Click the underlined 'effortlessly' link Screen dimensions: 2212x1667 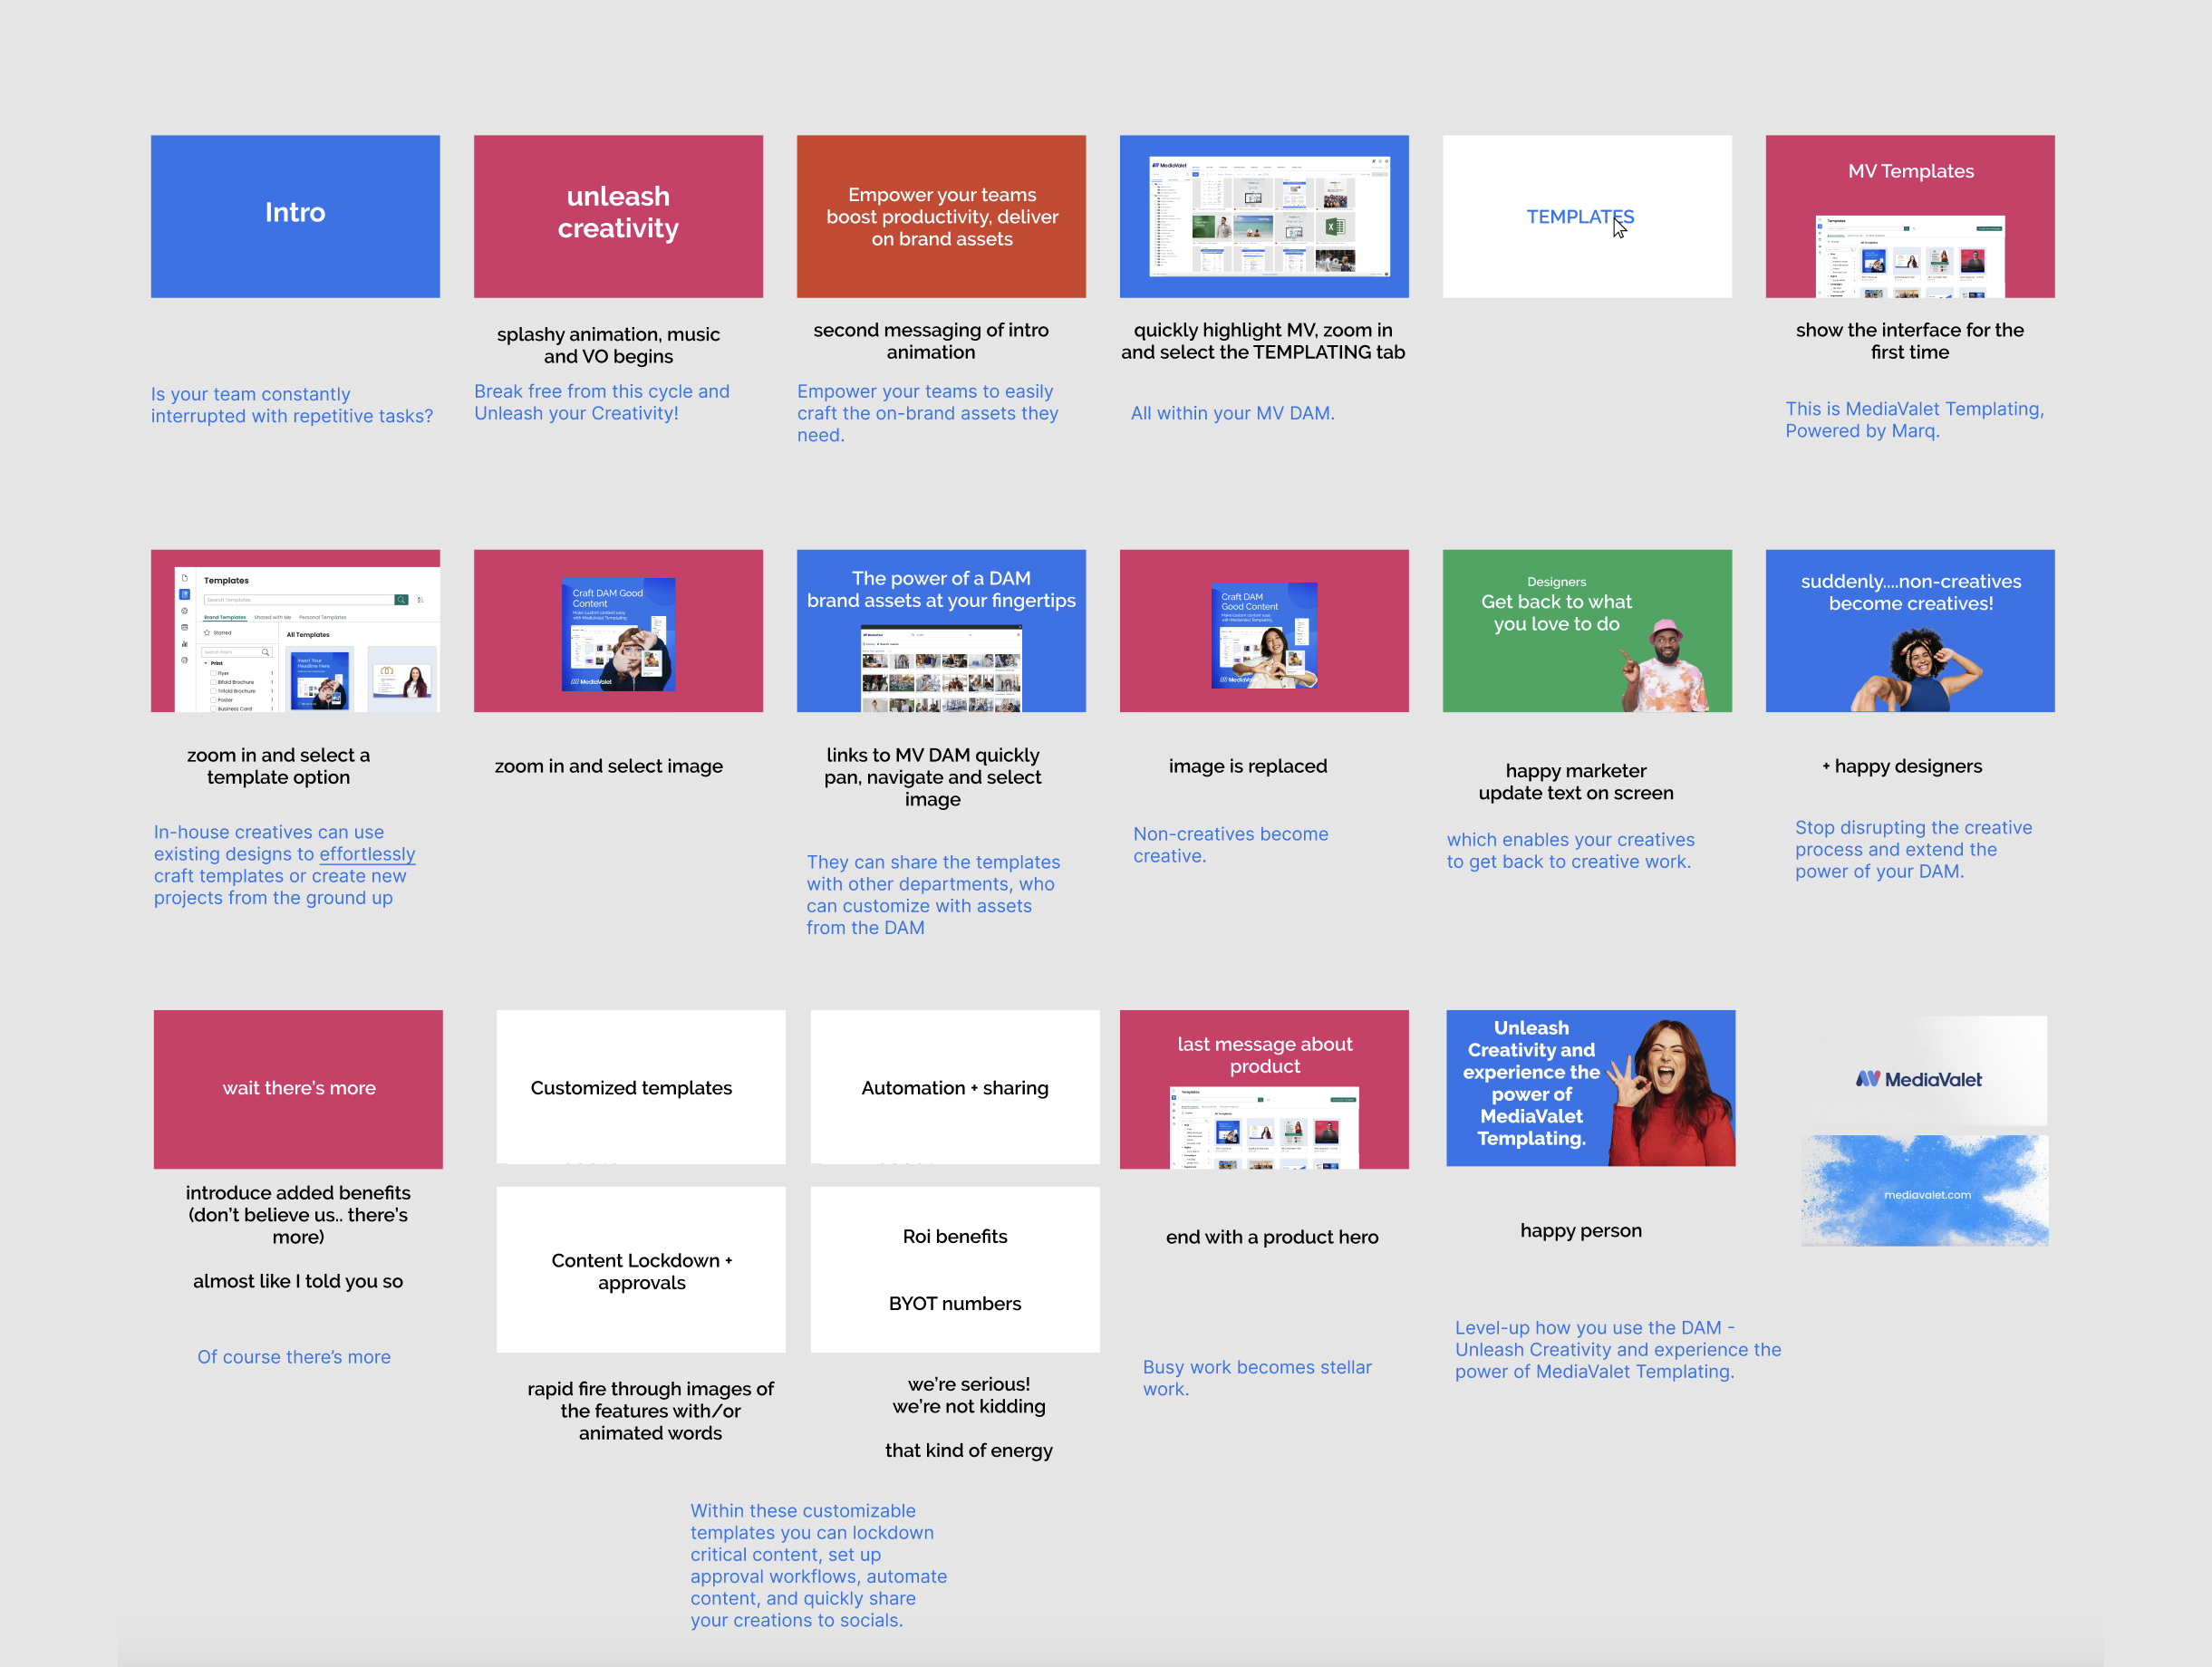click(x=367, y=854)
